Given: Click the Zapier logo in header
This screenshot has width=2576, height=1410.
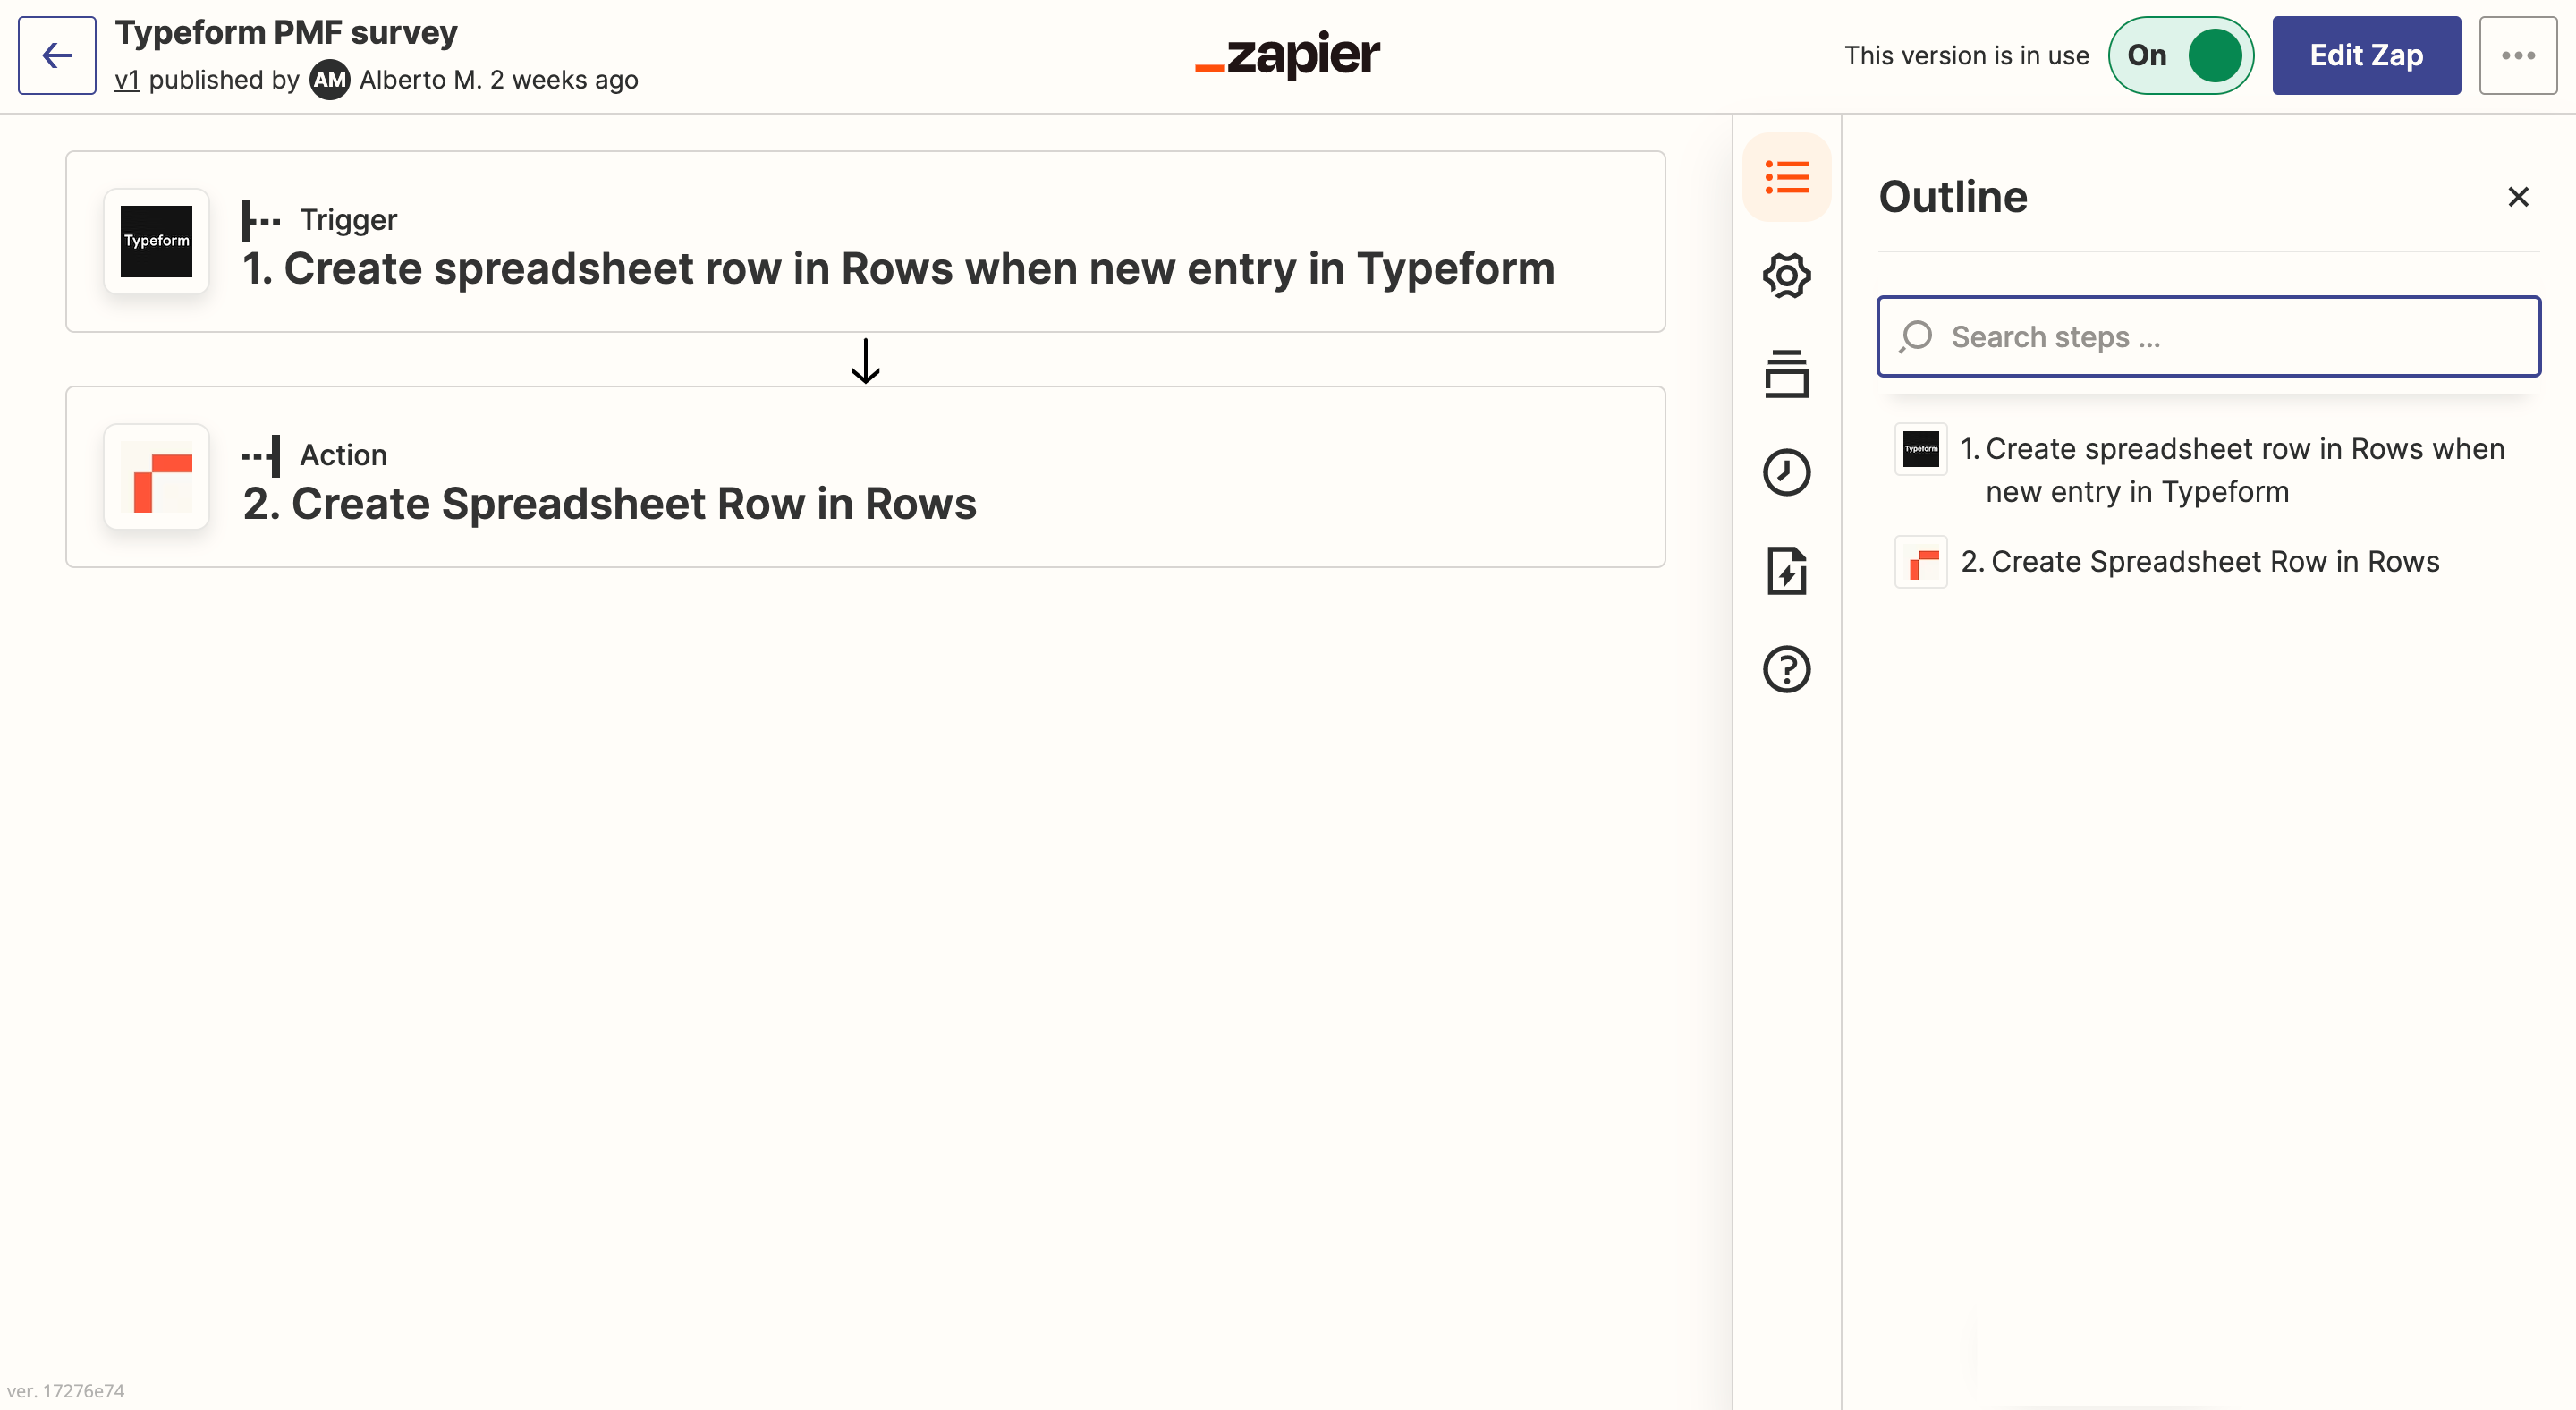Looking at the screenshot, I should click(1287, 55).
